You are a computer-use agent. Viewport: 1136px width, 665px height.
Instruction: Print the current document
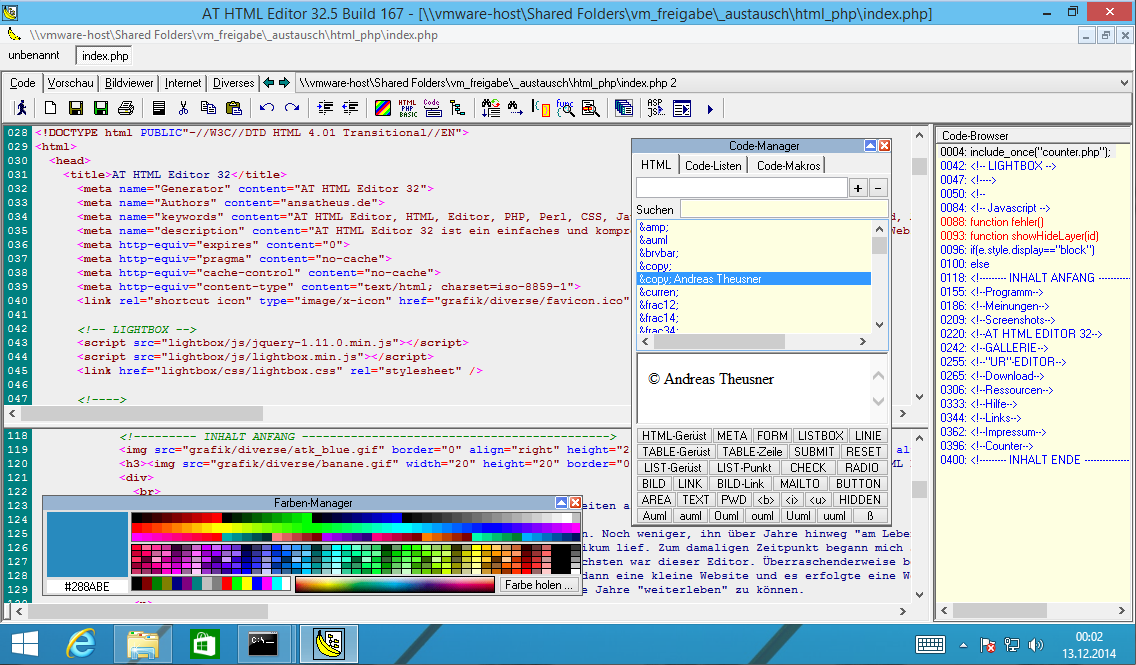click(x=126, y=109)
